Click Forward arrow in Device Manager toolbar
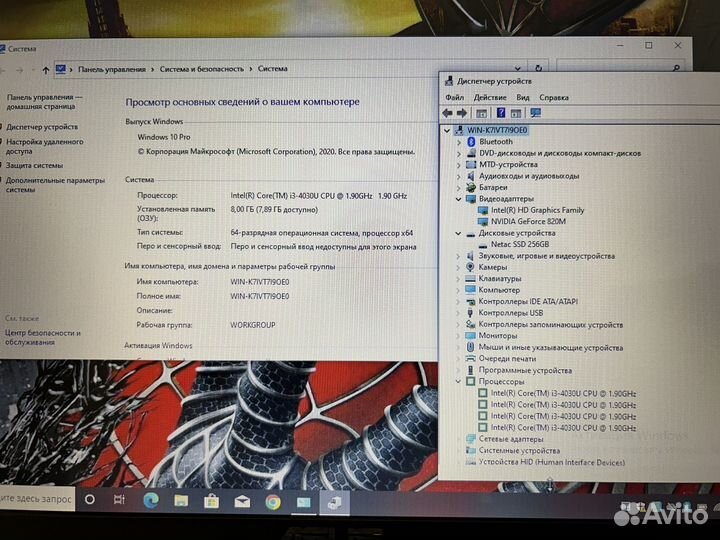Viewport: 720px width, 540px height. pyautogui.click(x=461, y=113)
